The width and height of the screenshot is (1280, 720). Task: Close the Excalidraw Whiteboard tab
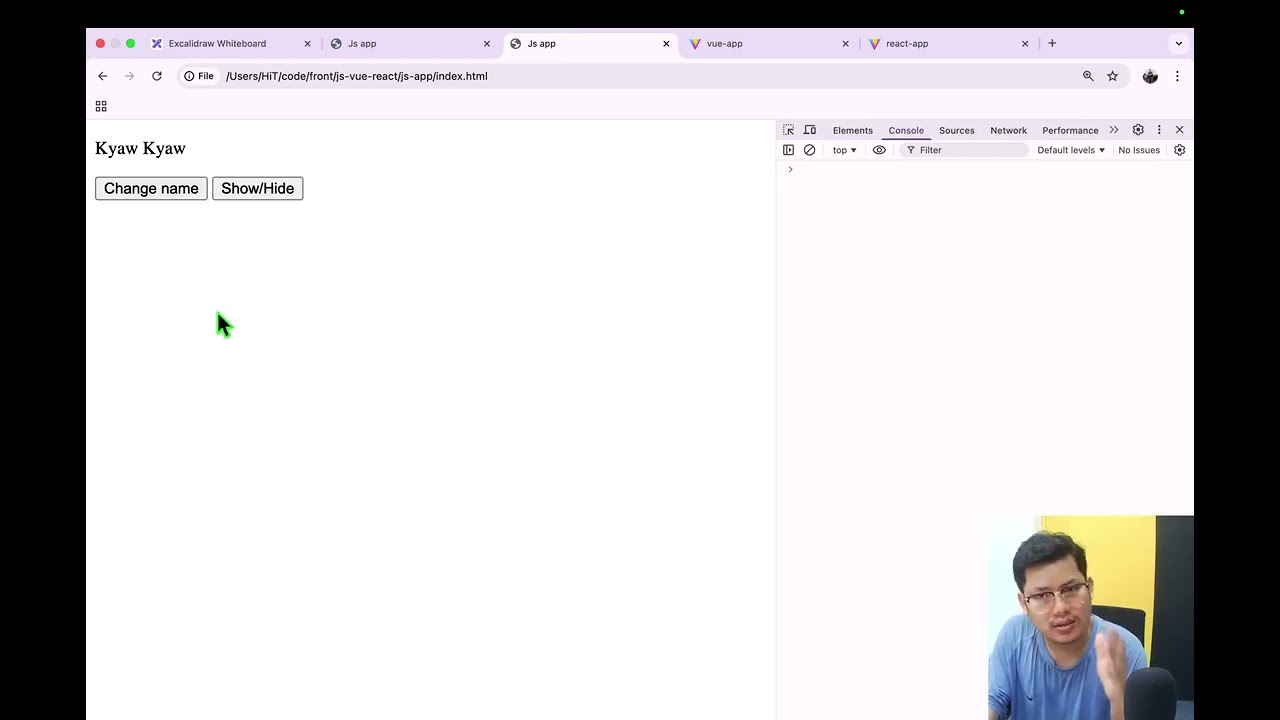click(x=307, y=43)
